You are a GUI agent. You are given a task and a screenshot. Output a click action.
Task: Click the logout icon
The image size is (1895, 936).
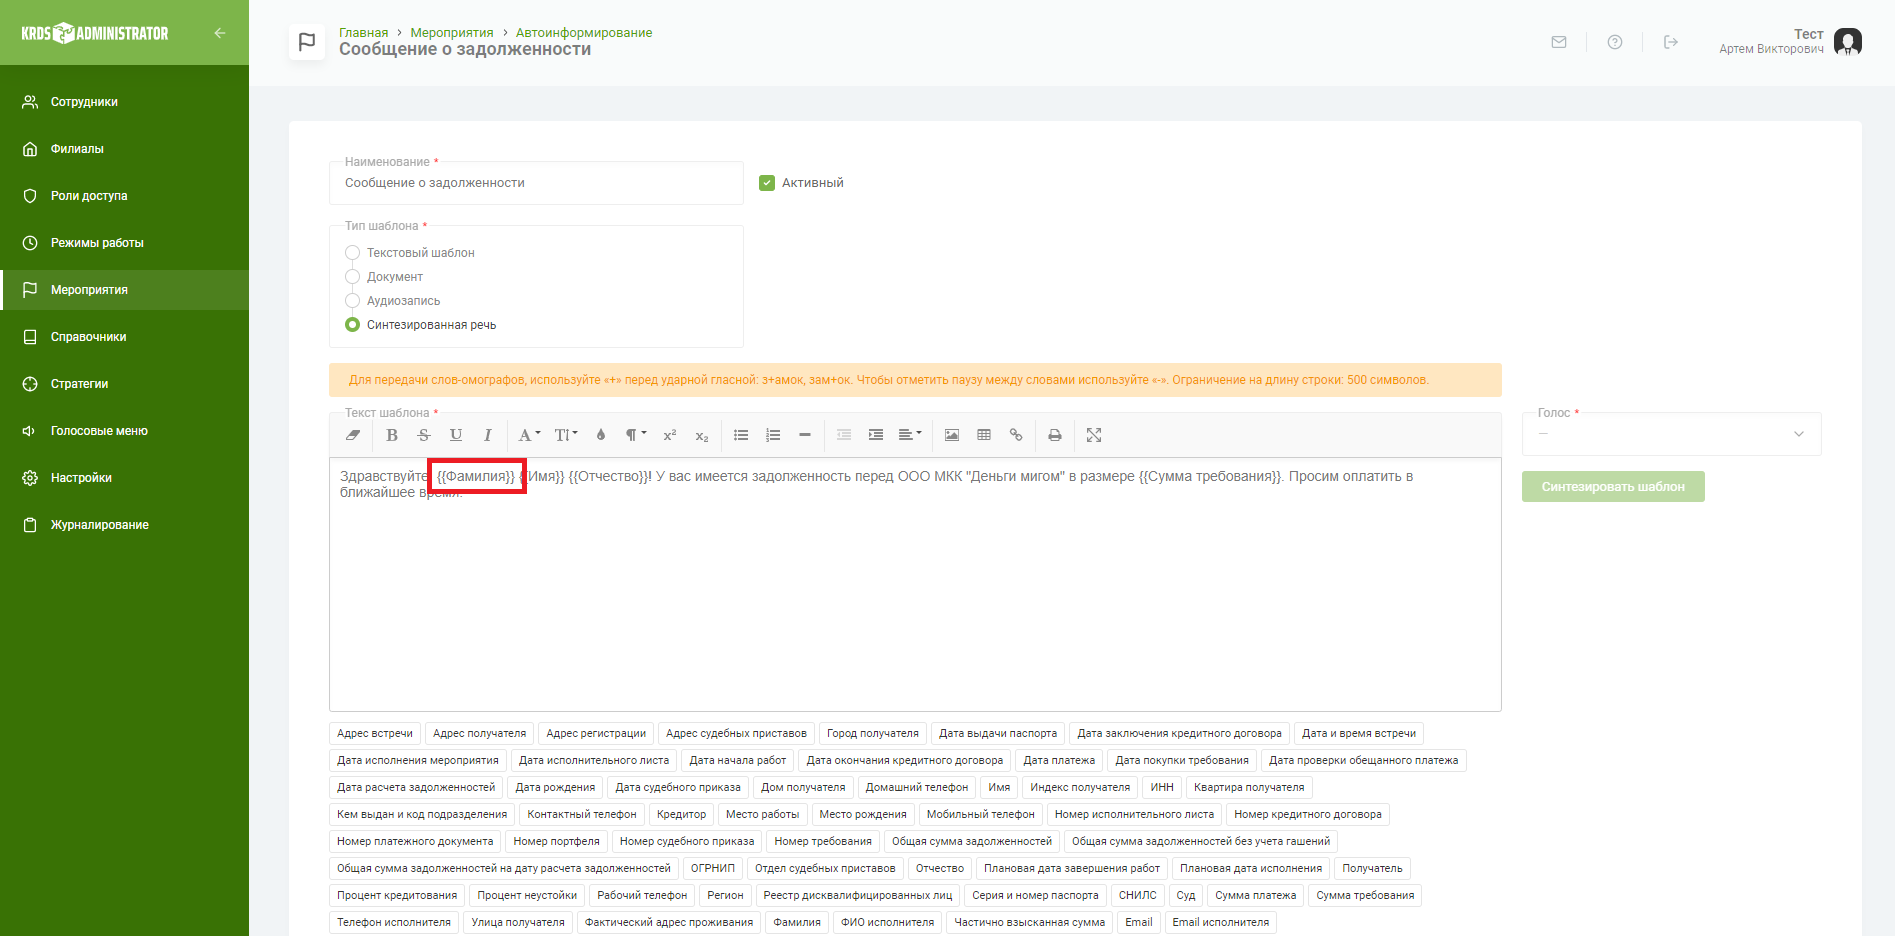tap(1671, 42)
